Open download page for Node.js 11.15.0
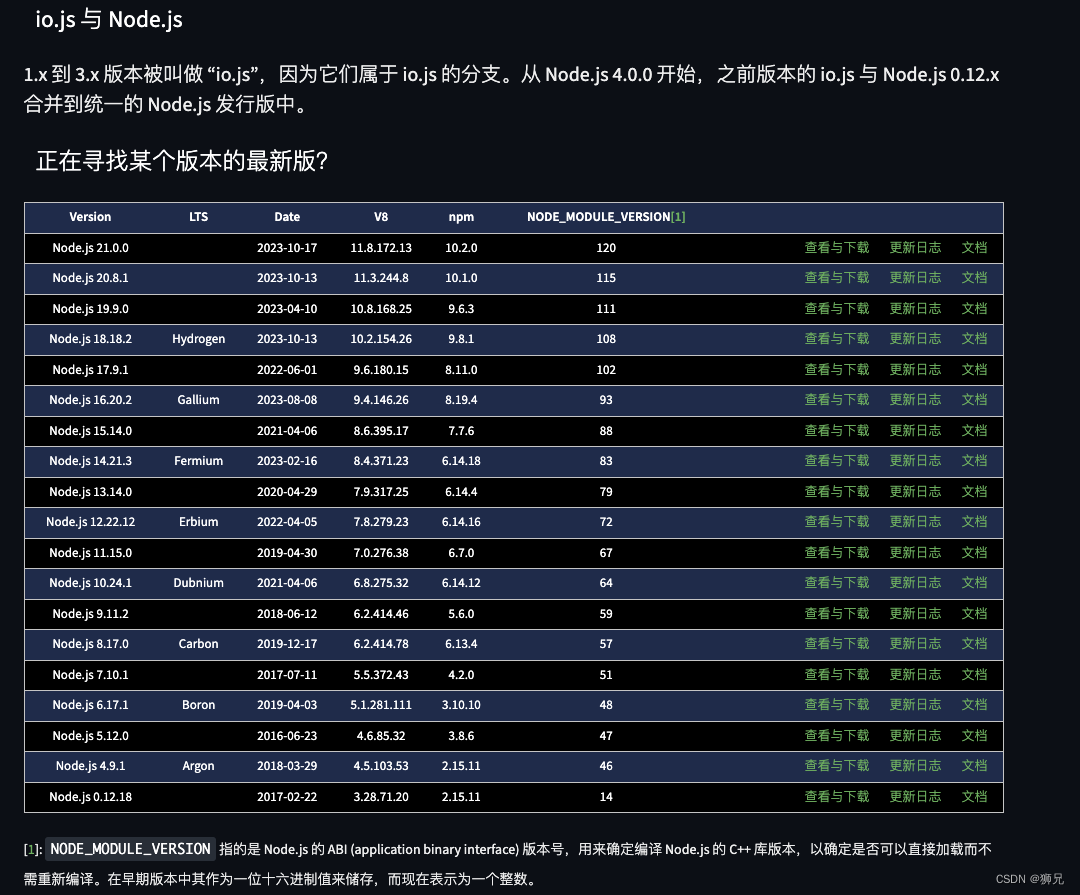Image resolution: width=1080 pixels, height=895 pixels. click(x=836, y=553)
